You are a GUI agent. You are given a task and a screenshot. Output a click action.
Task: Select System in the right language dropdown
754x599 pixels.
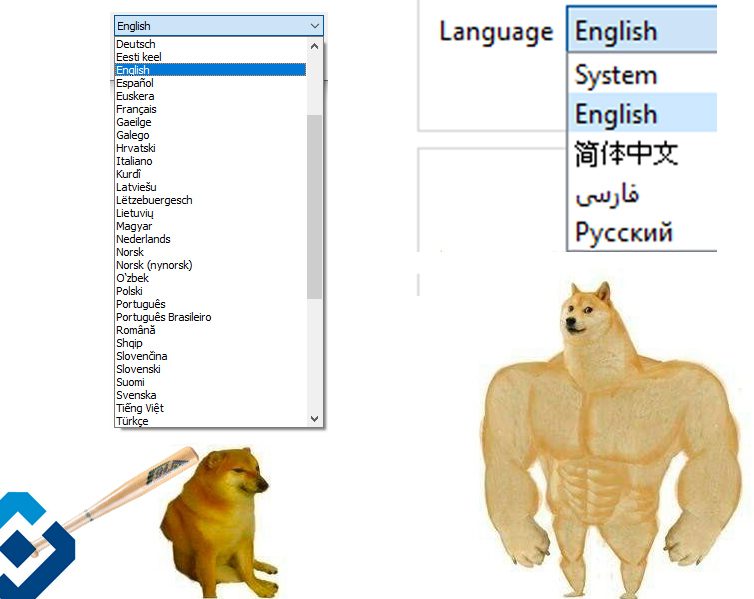[642, 75]
